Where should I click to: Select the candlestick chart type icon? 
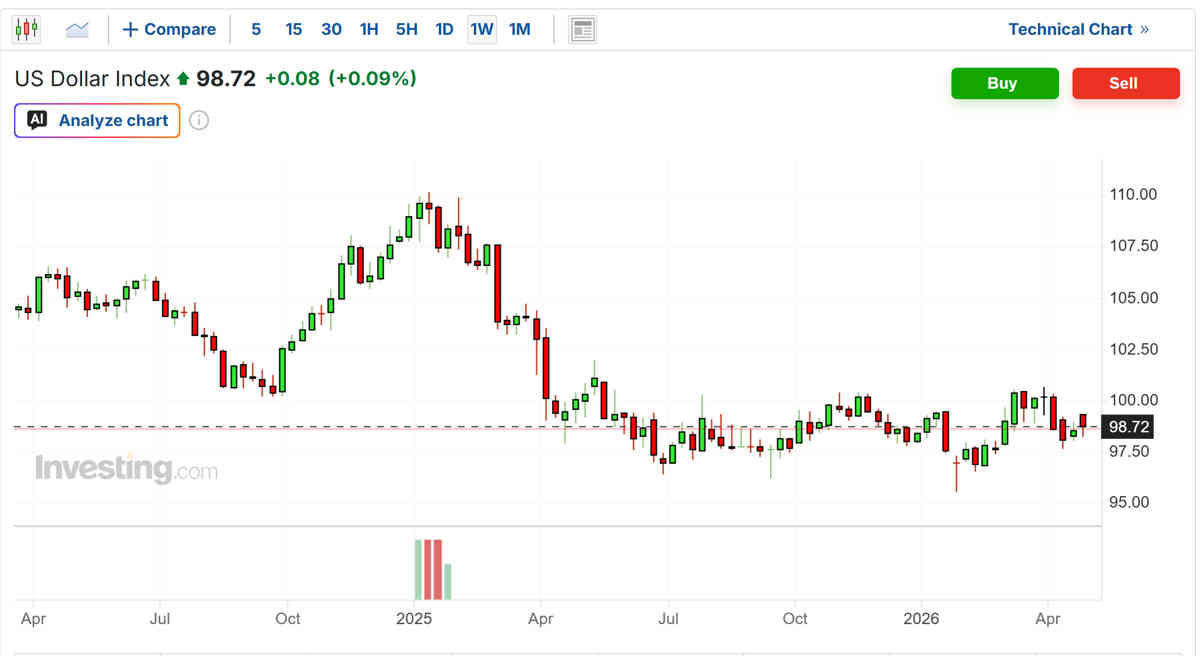26,29
